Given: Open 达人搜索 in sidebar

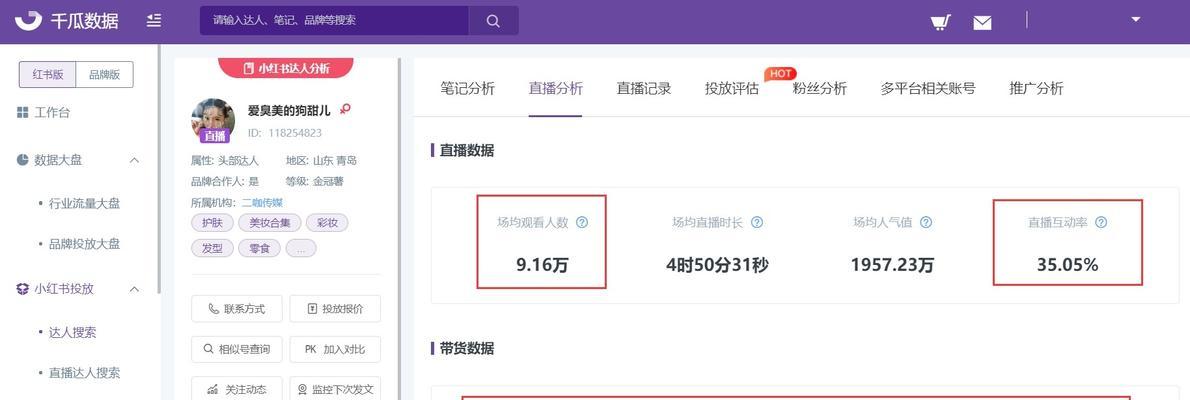Looking at the screenshot, I should pos(72,332).
